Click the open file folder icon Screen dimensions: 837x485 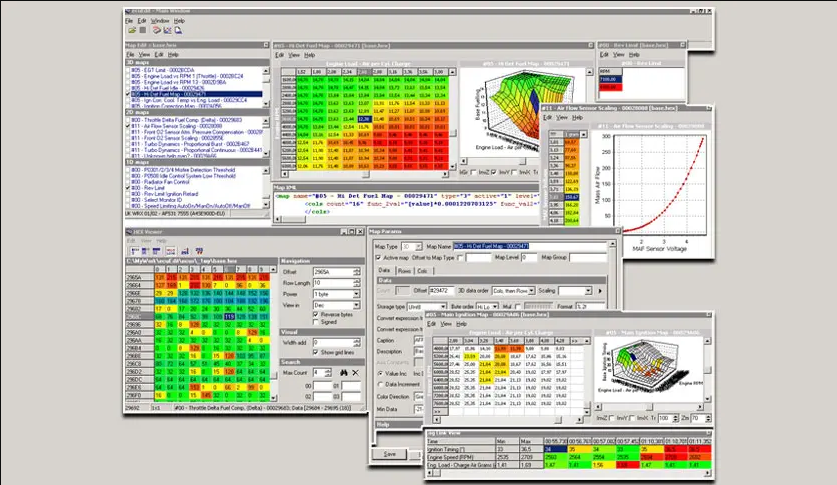(x=131, y=30)
